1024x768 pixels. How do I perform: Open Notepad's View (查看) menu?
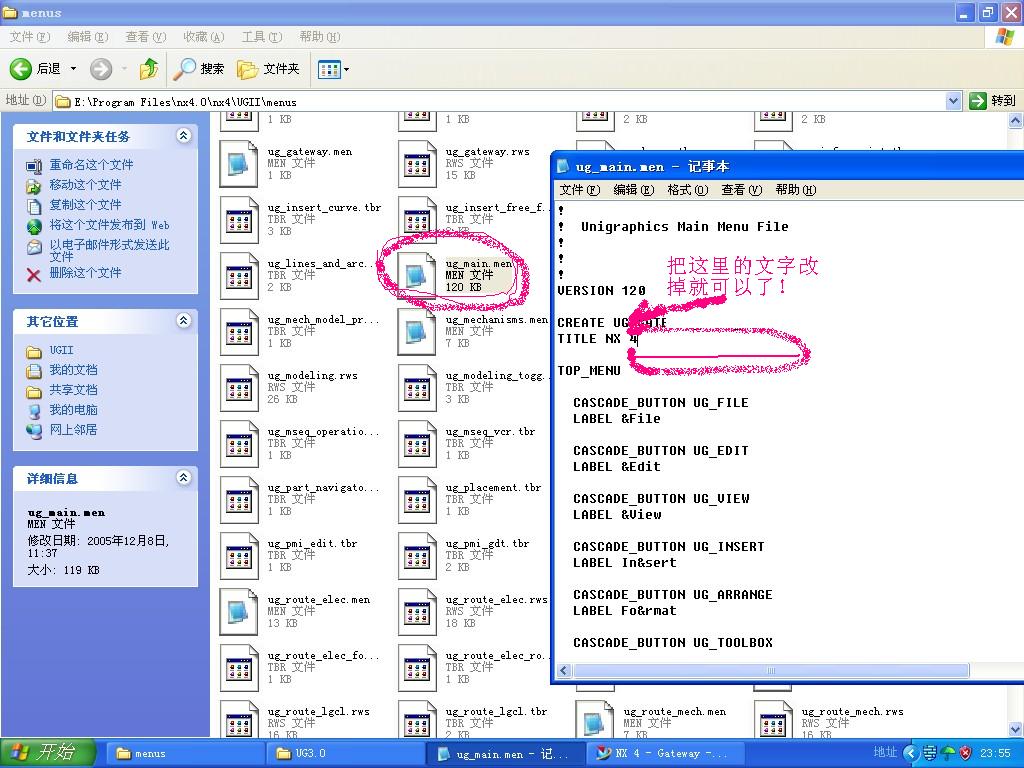tap(741, 189)
